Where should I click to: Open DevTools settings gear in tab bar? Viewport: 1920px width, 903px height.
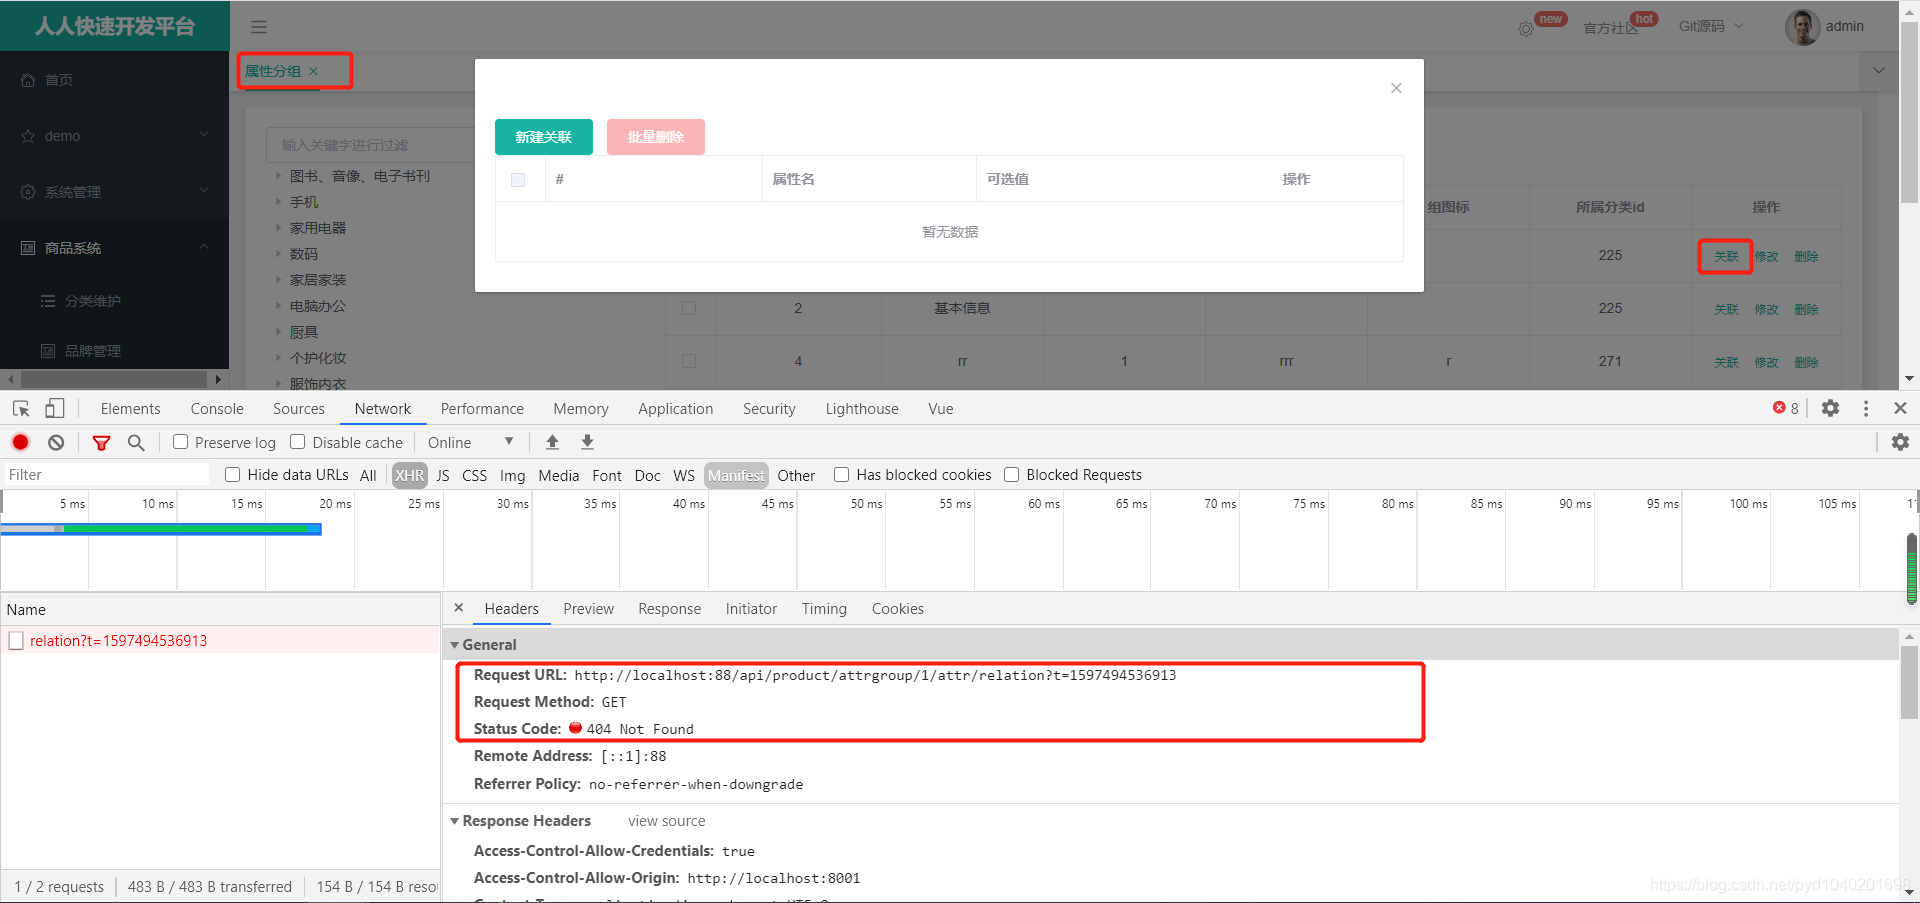coord(1830,408)
